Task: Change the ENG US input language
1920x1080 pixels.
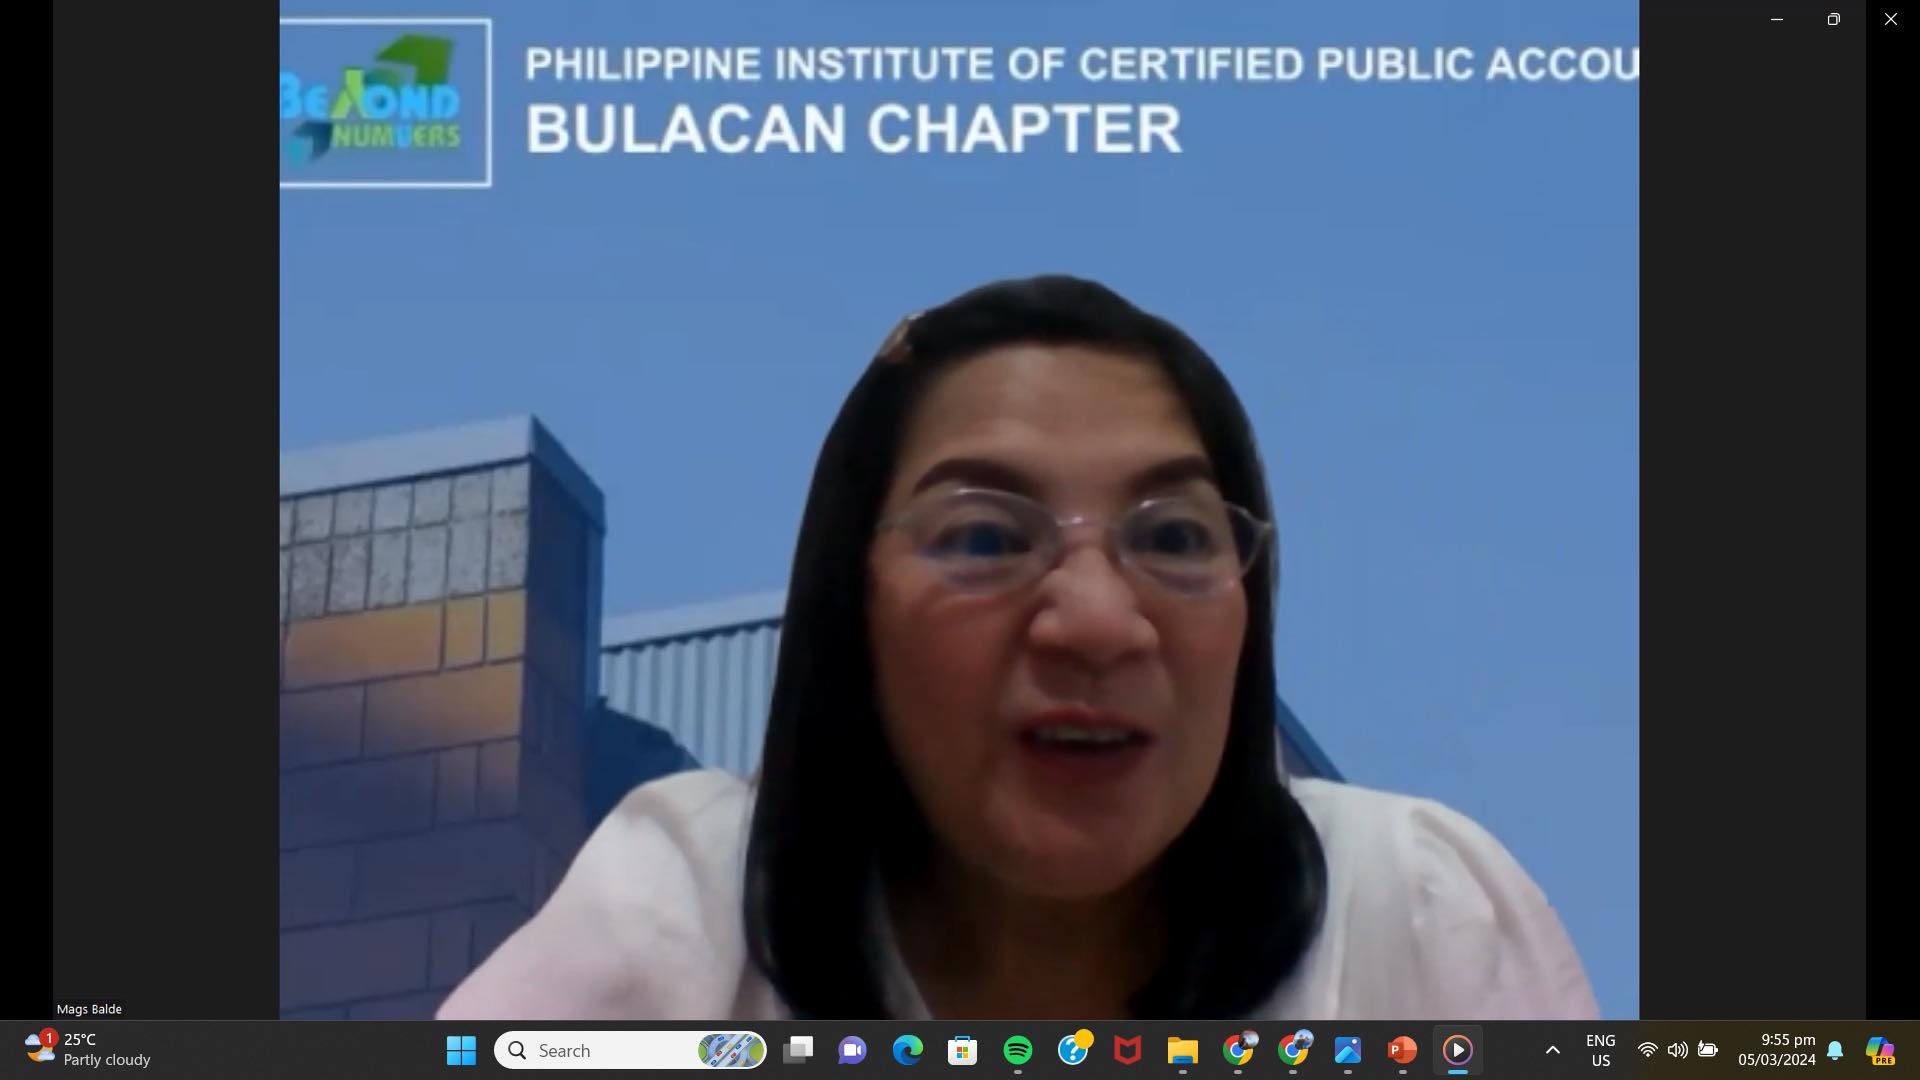Action: (x=1600, y=1050)
